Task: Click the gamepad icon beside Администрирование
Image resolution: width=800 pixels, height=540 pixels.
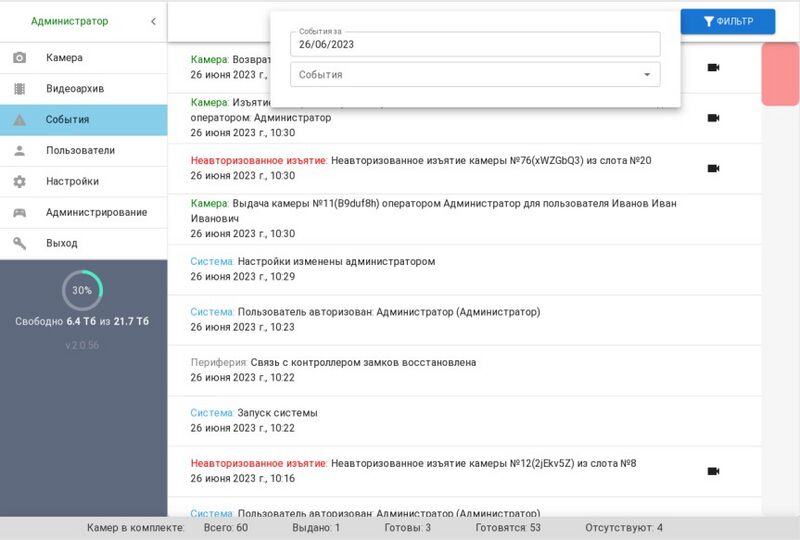Action: 19,212
